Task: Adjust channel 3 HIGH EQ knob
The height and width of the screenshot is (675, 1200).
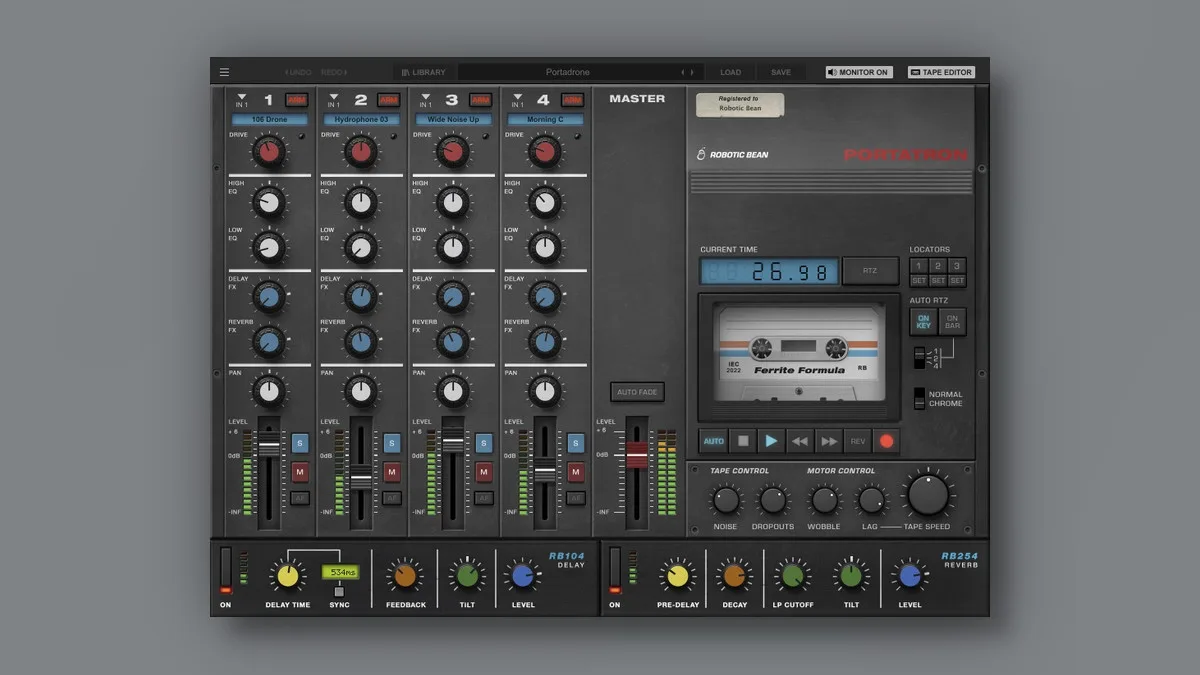Action: coord(453,203)
